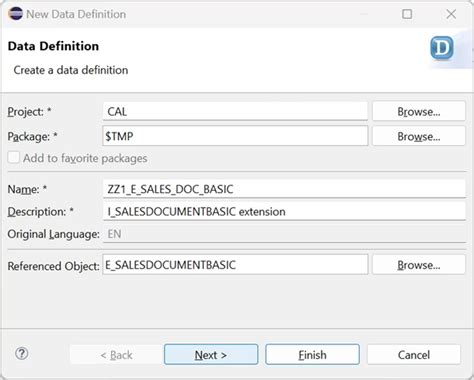Click the Eclipse icon in title bar
The height and width of the screenshot is (380, 474).
coord(15,14)
